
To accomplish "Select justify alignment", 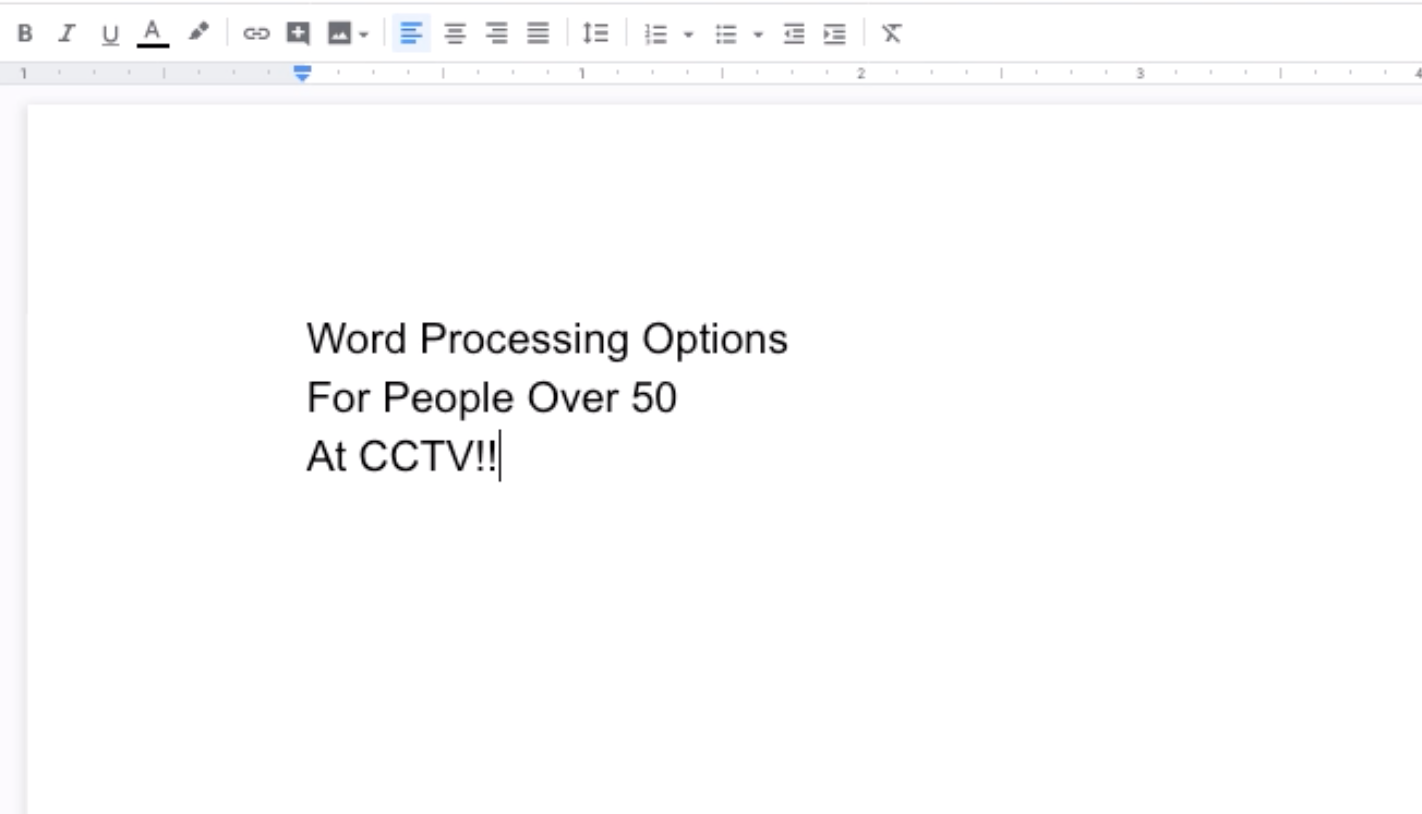I will 538,34.
